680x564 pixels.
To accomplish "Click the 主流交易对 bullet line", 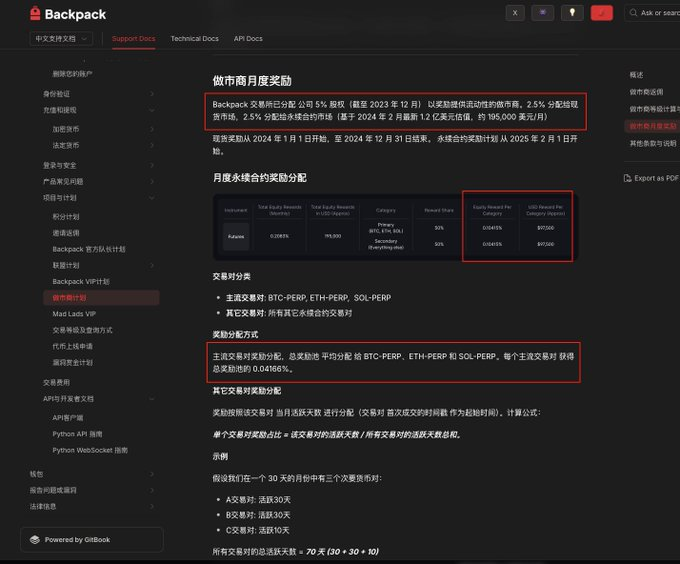I will click(x=308, y=298).
